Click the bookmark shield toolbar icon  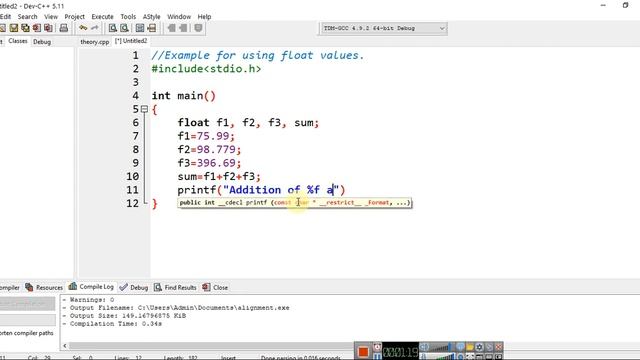tap(198, 28)
